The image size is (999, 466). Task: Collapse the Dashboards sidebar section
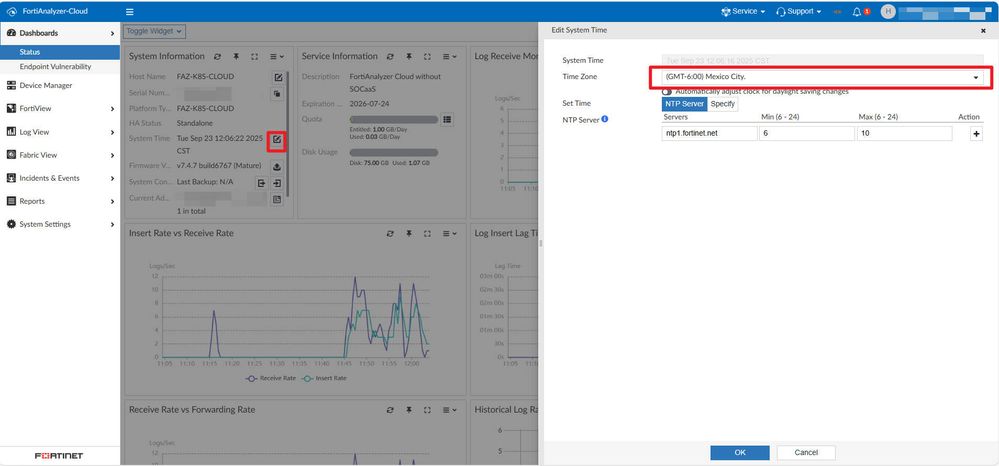point(60,33)
